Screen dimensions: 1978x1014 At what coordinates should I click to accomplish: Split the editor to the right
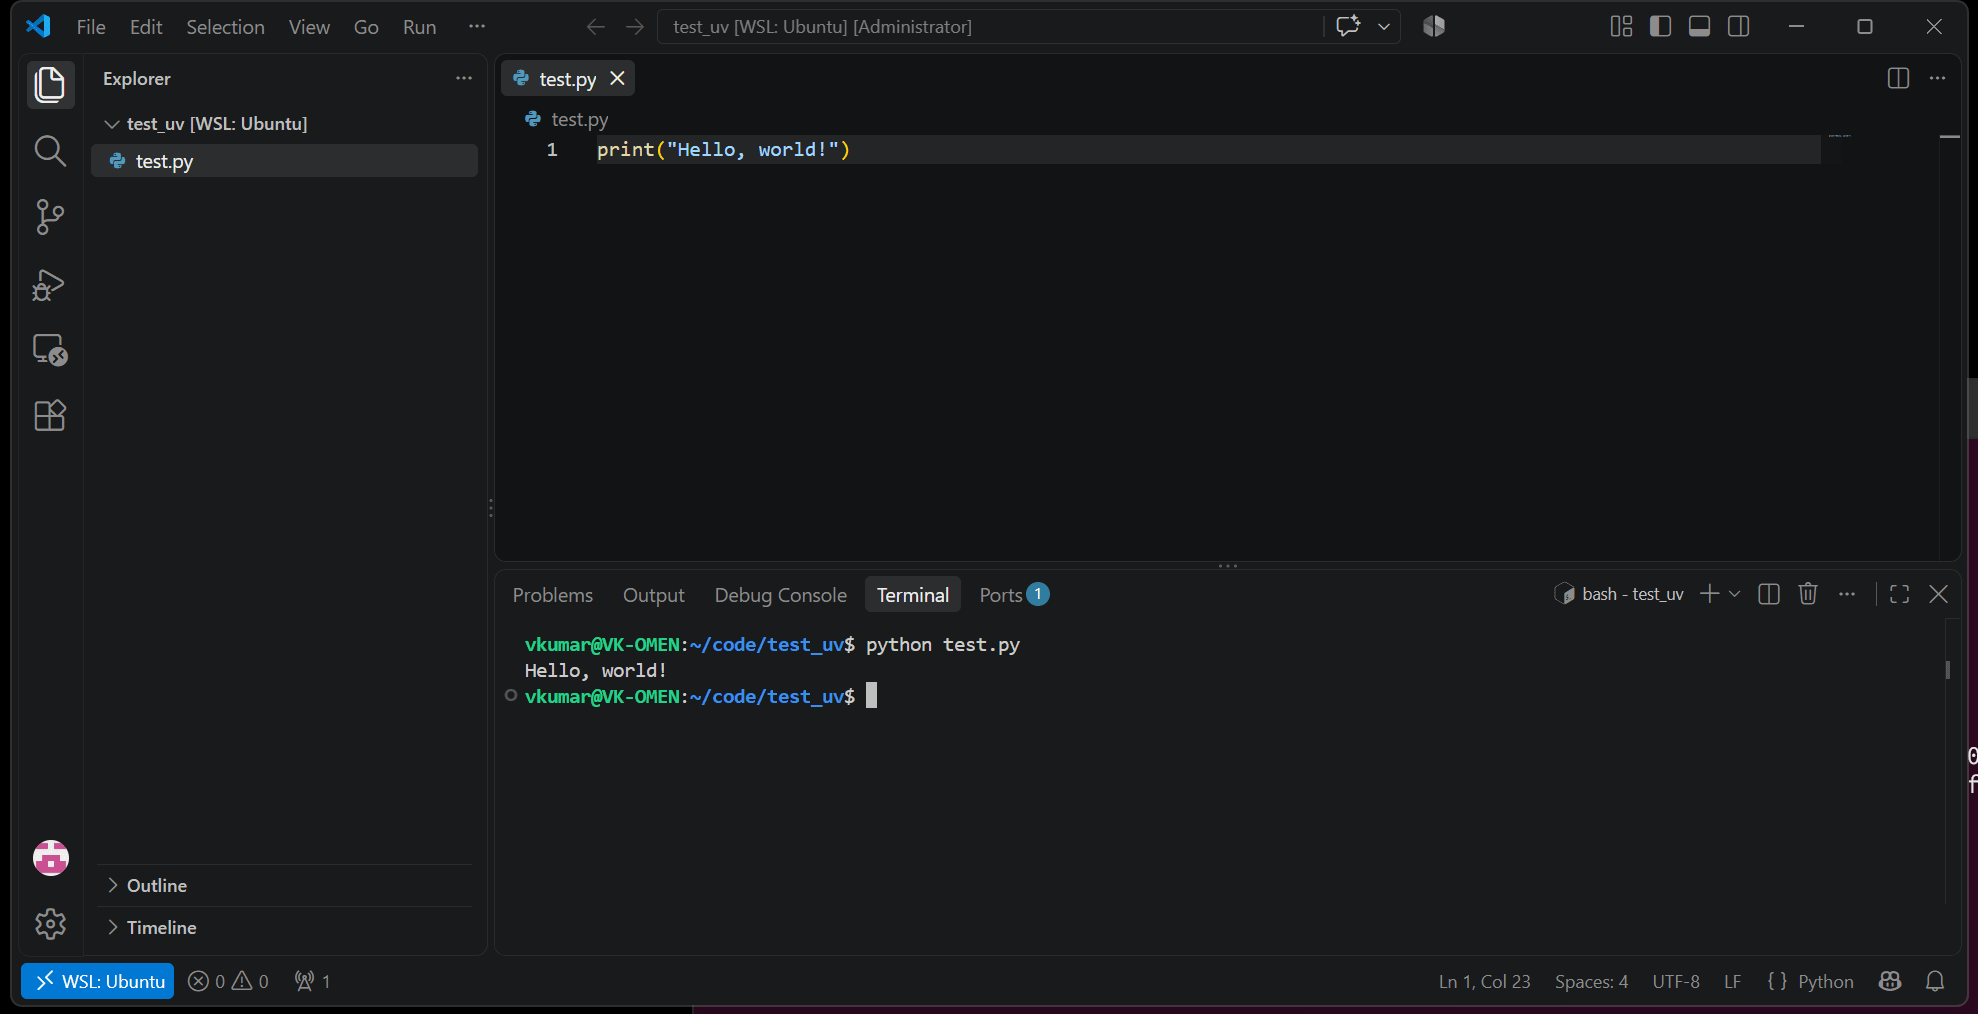tap(1898, 78)
